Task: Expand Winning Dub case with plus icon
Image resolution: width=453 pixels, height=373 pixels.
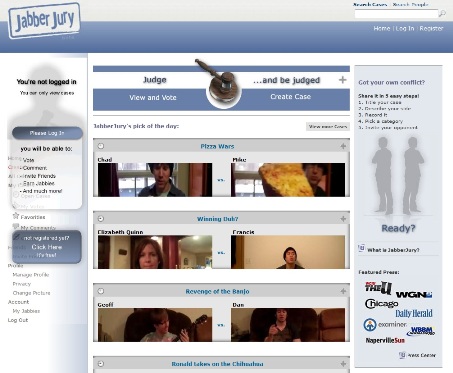Action: [x=343, y=219]
